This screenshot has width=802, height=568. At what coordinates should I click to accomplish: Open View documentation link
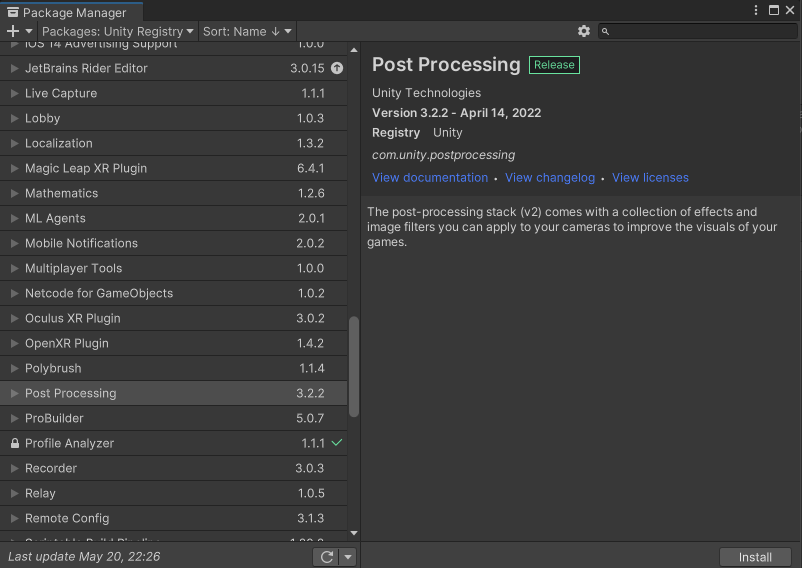click(x=430, y=177)
